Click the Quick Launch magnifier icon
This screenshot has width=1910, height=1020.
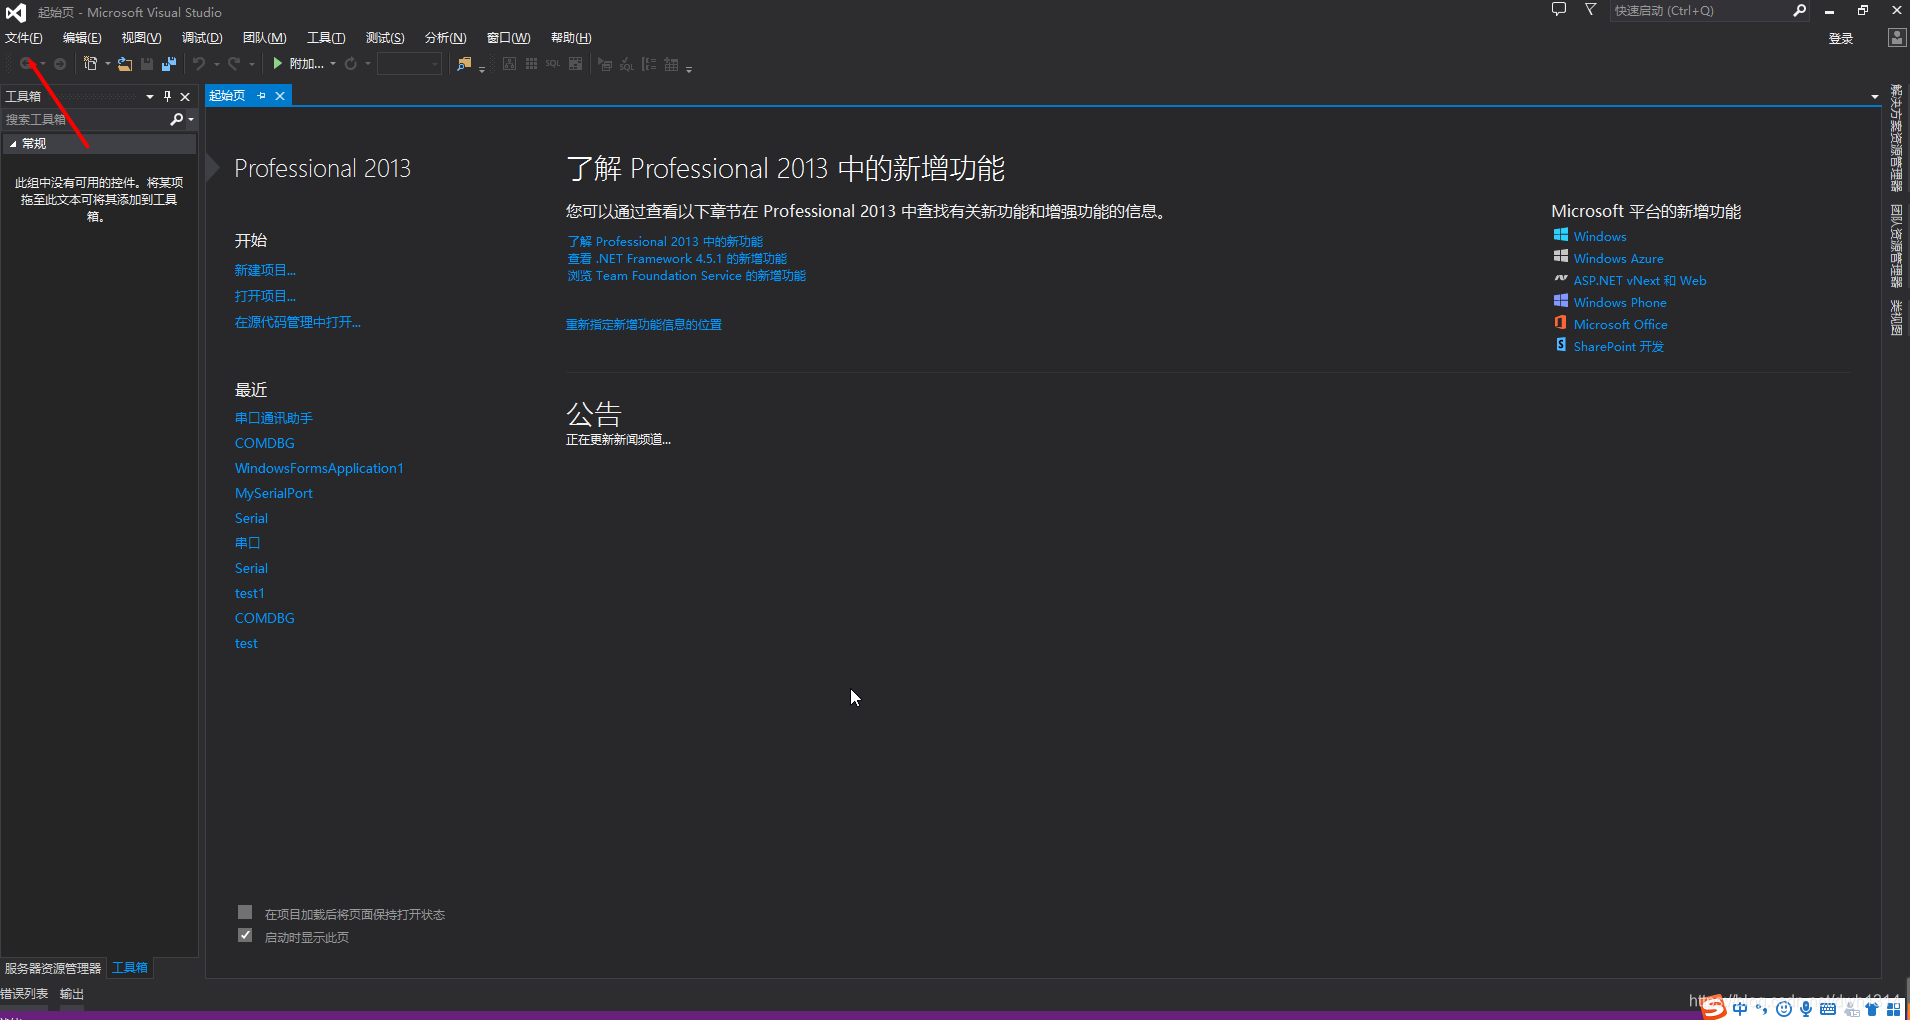pyautogui.click(x=1800, y=10)
